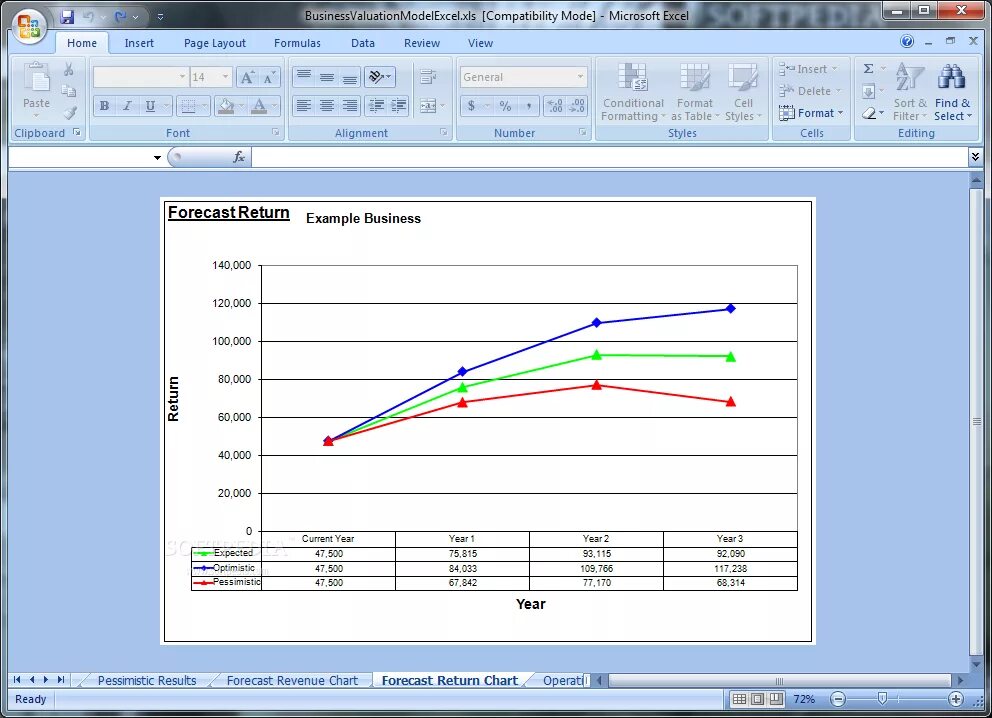The image size is (992, 718).
Task: Click the Delete cells button
Action: (x=810, y=91)
